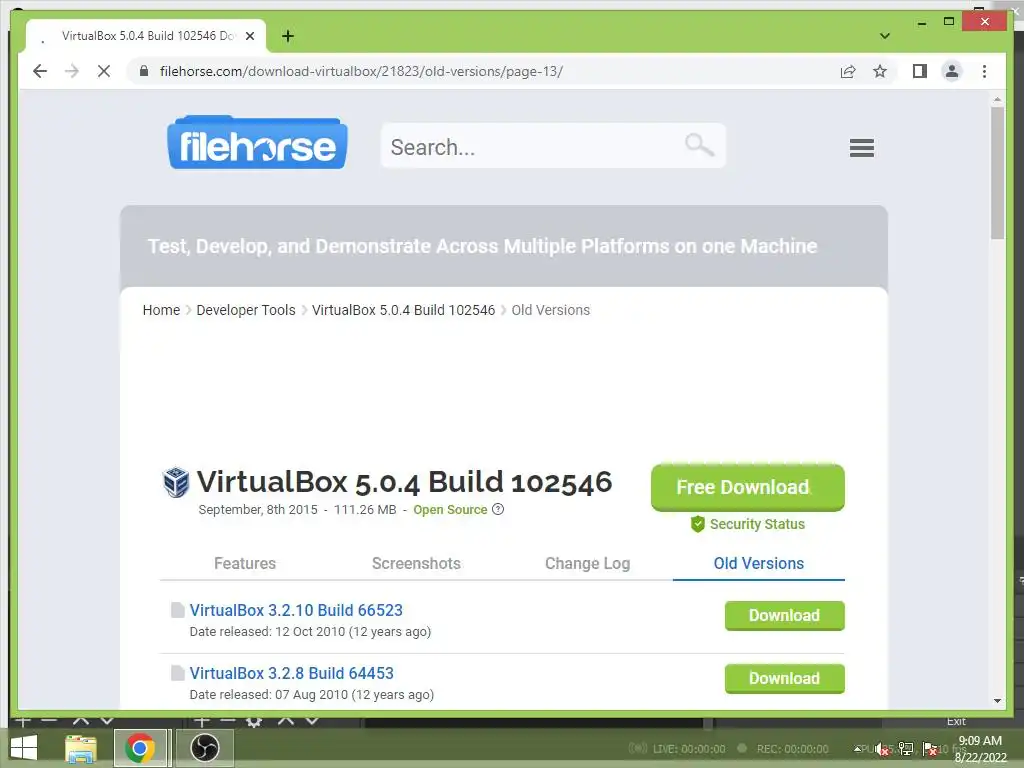This screenshot has width=1024, height=768.
Task: Share this page via share icon
Action: (848, 71)
